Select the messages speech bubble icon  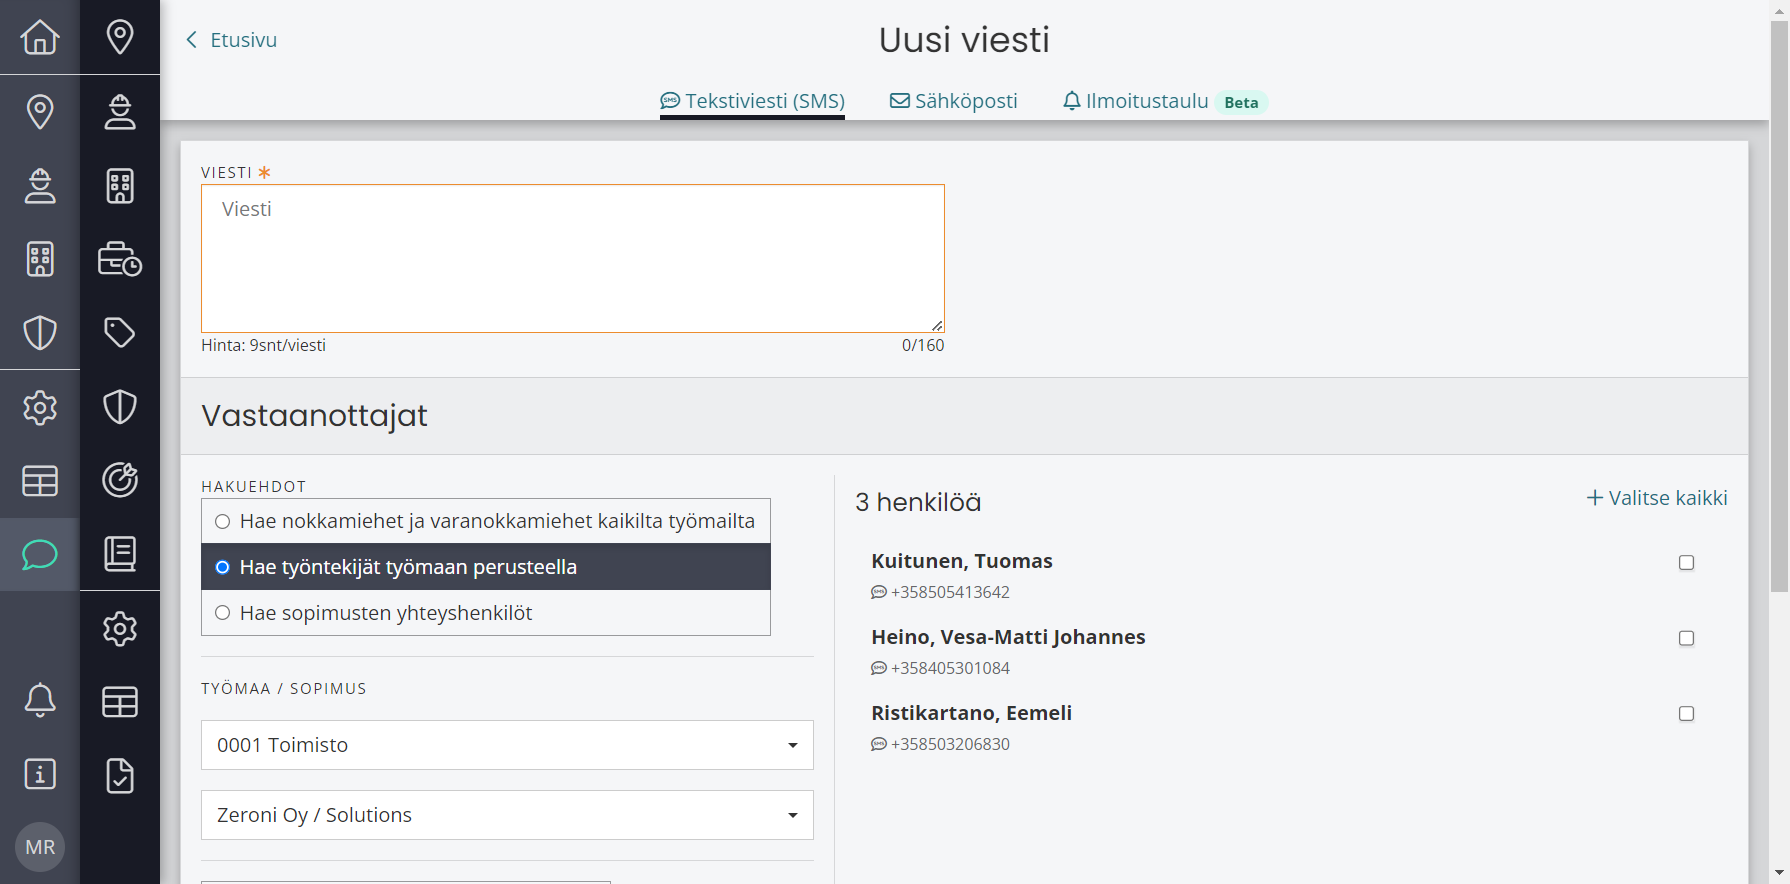(40, 554)
